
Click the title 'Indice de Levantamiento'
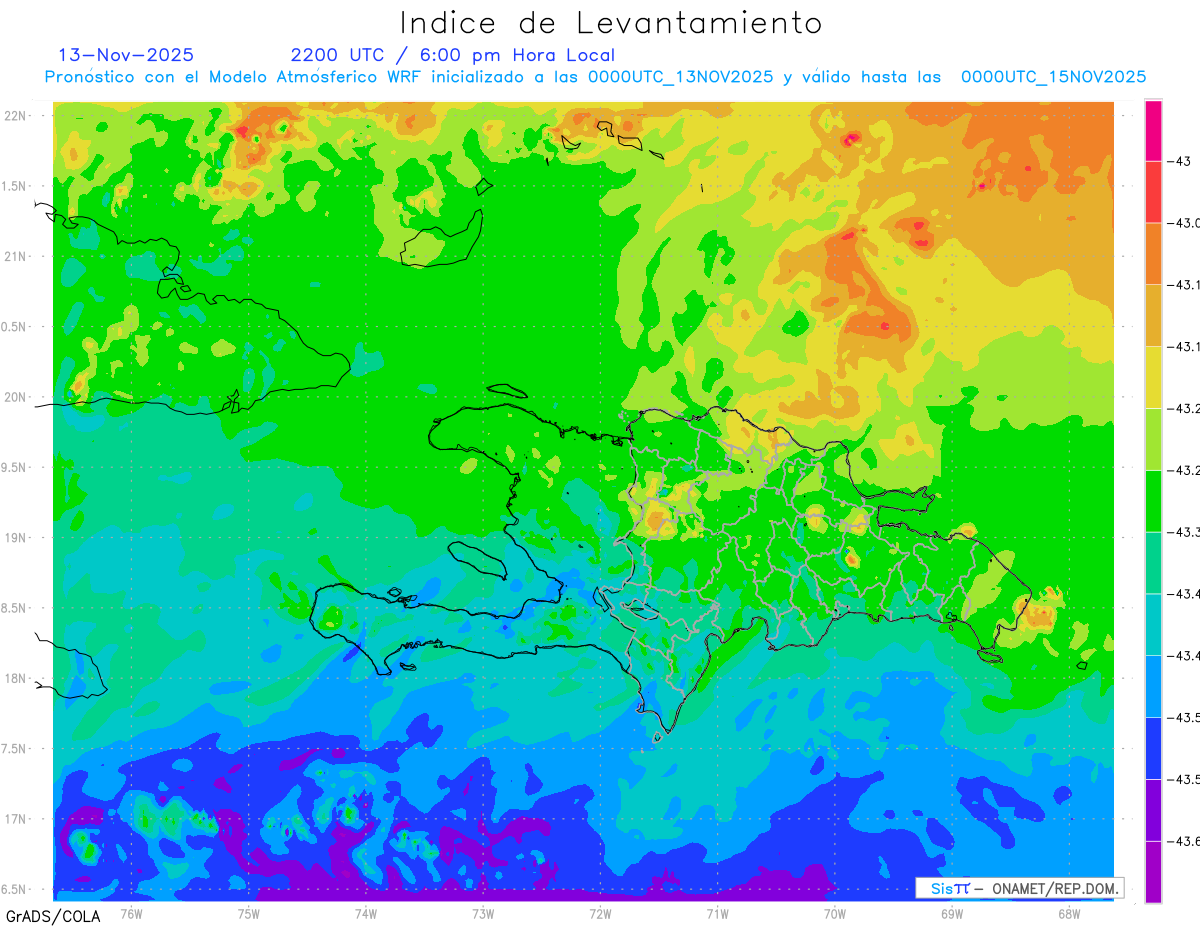pyautogui.click(x=611, y=23)
